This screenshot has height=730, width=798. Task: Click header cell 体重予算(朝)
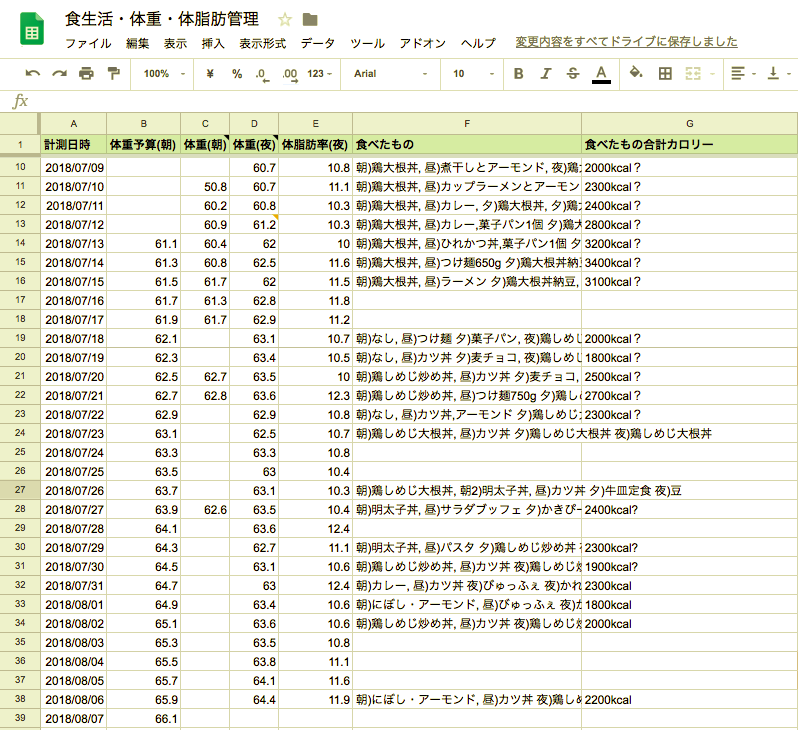click(x=144, y=145)
